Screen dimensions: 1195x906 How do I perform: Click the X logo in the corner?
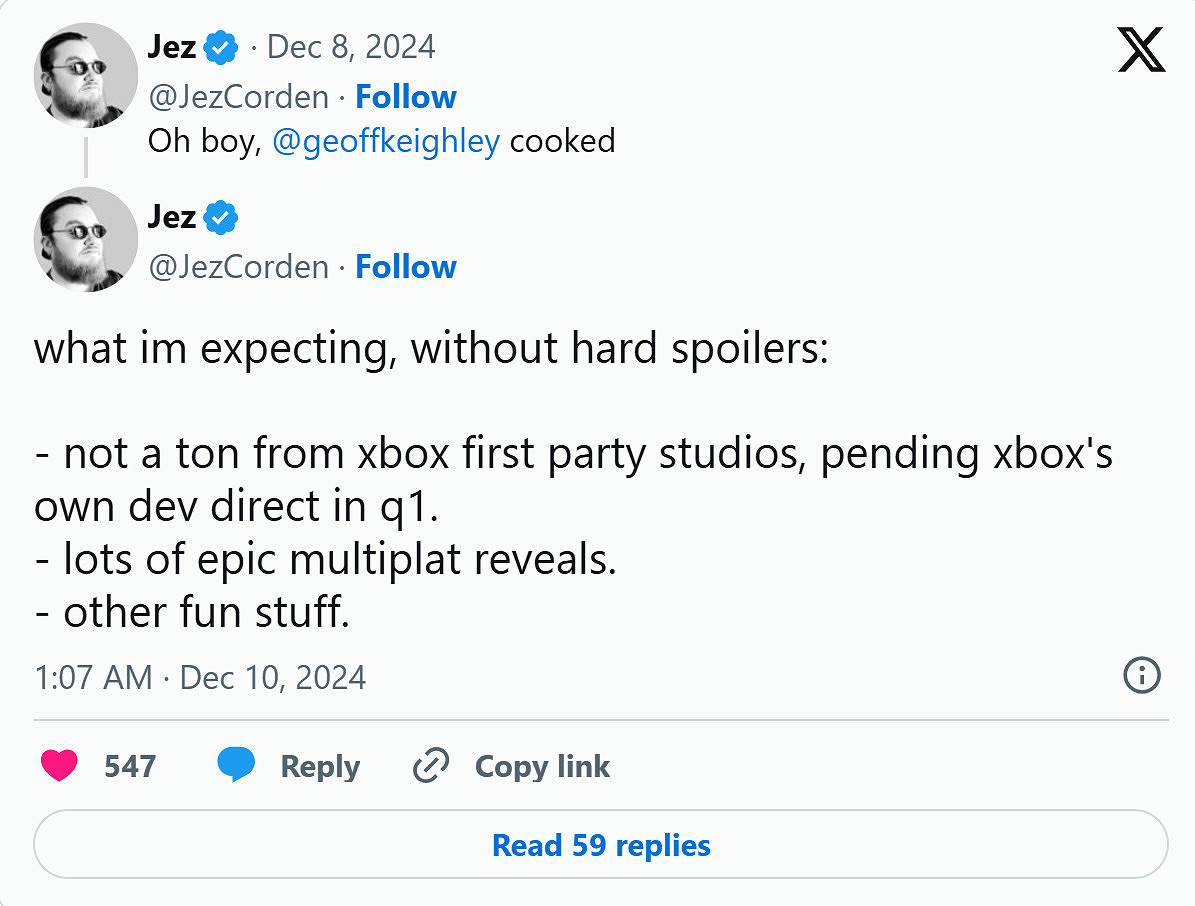pyautogui.click(x=1139, y=50)
